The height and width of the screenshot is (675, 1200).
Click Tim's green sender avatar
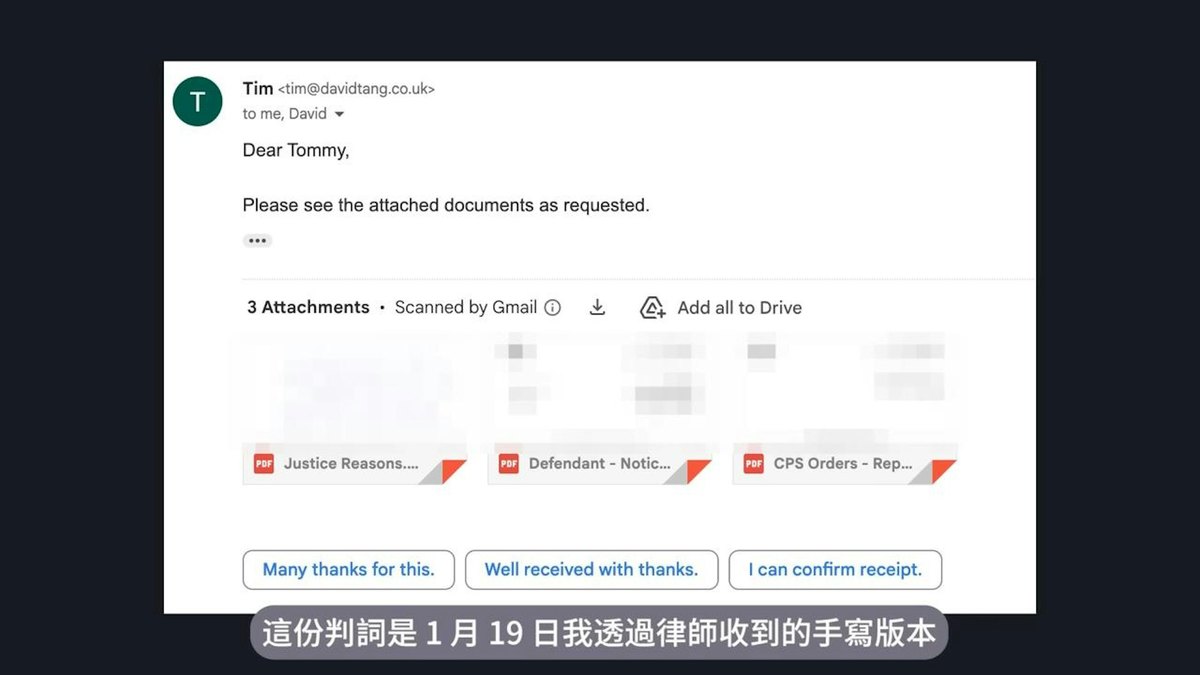tap(197, 101)
